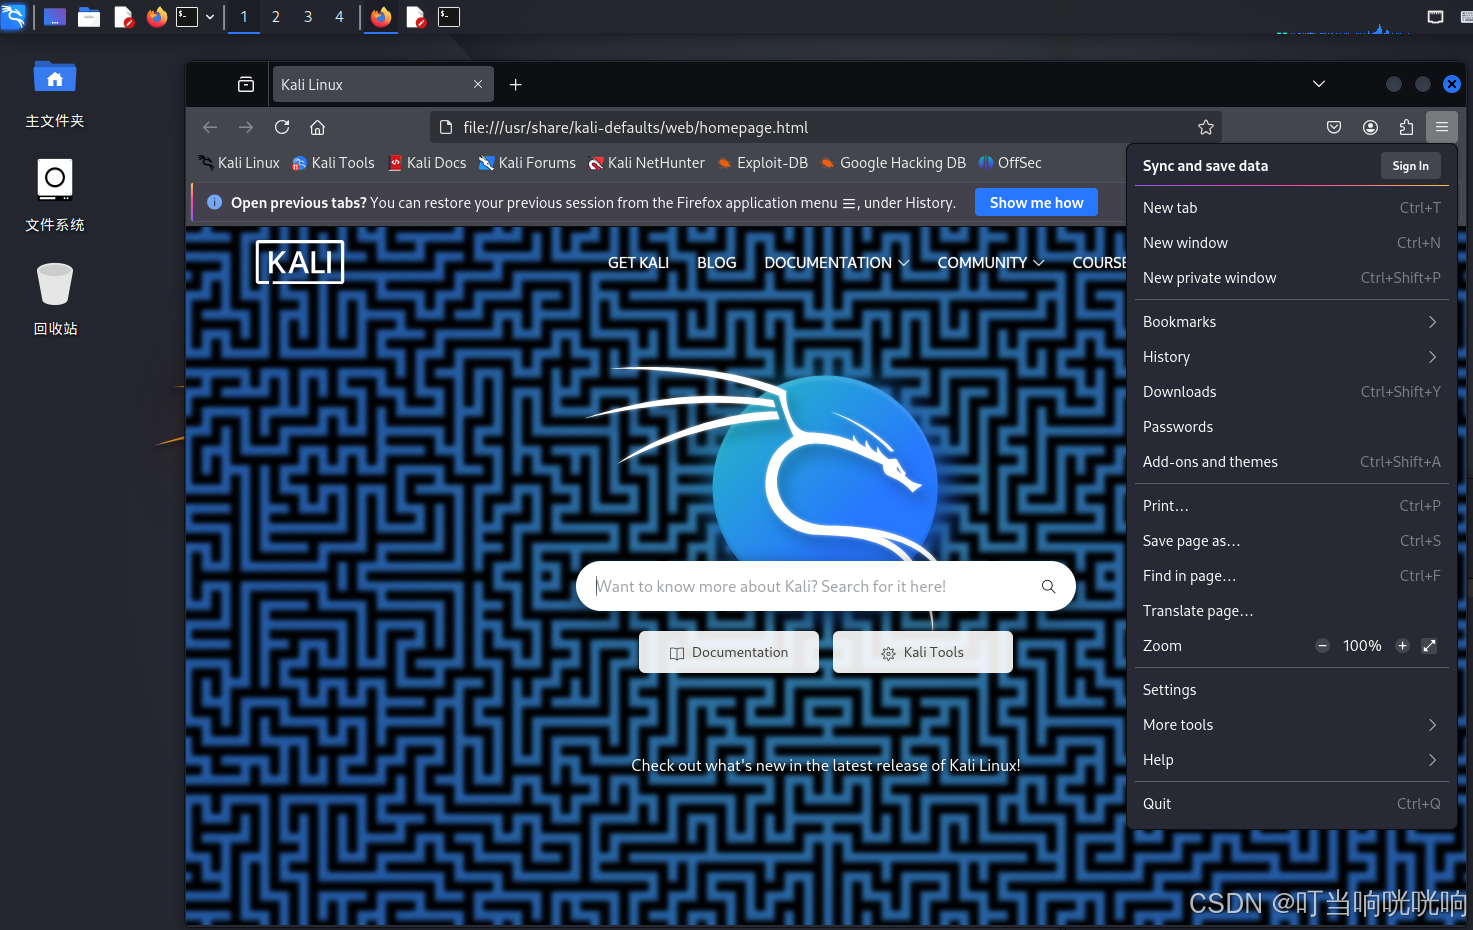Screen dimensions: 1473x930
Task: Open the OffSec bookmark
Action: [x=1010, y=163]
